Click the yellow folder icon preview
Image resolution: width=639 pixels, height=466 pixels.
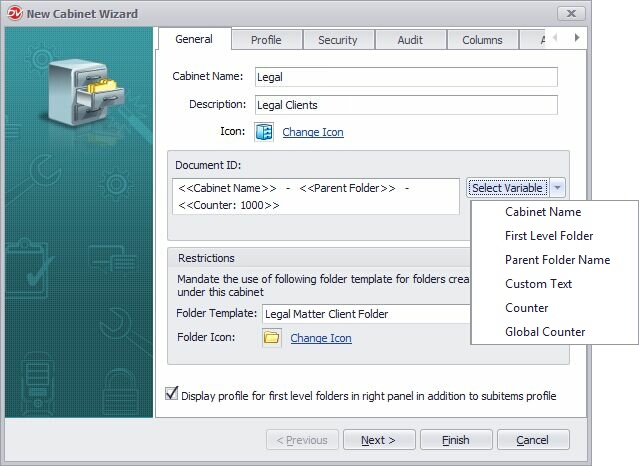[271, 338]
